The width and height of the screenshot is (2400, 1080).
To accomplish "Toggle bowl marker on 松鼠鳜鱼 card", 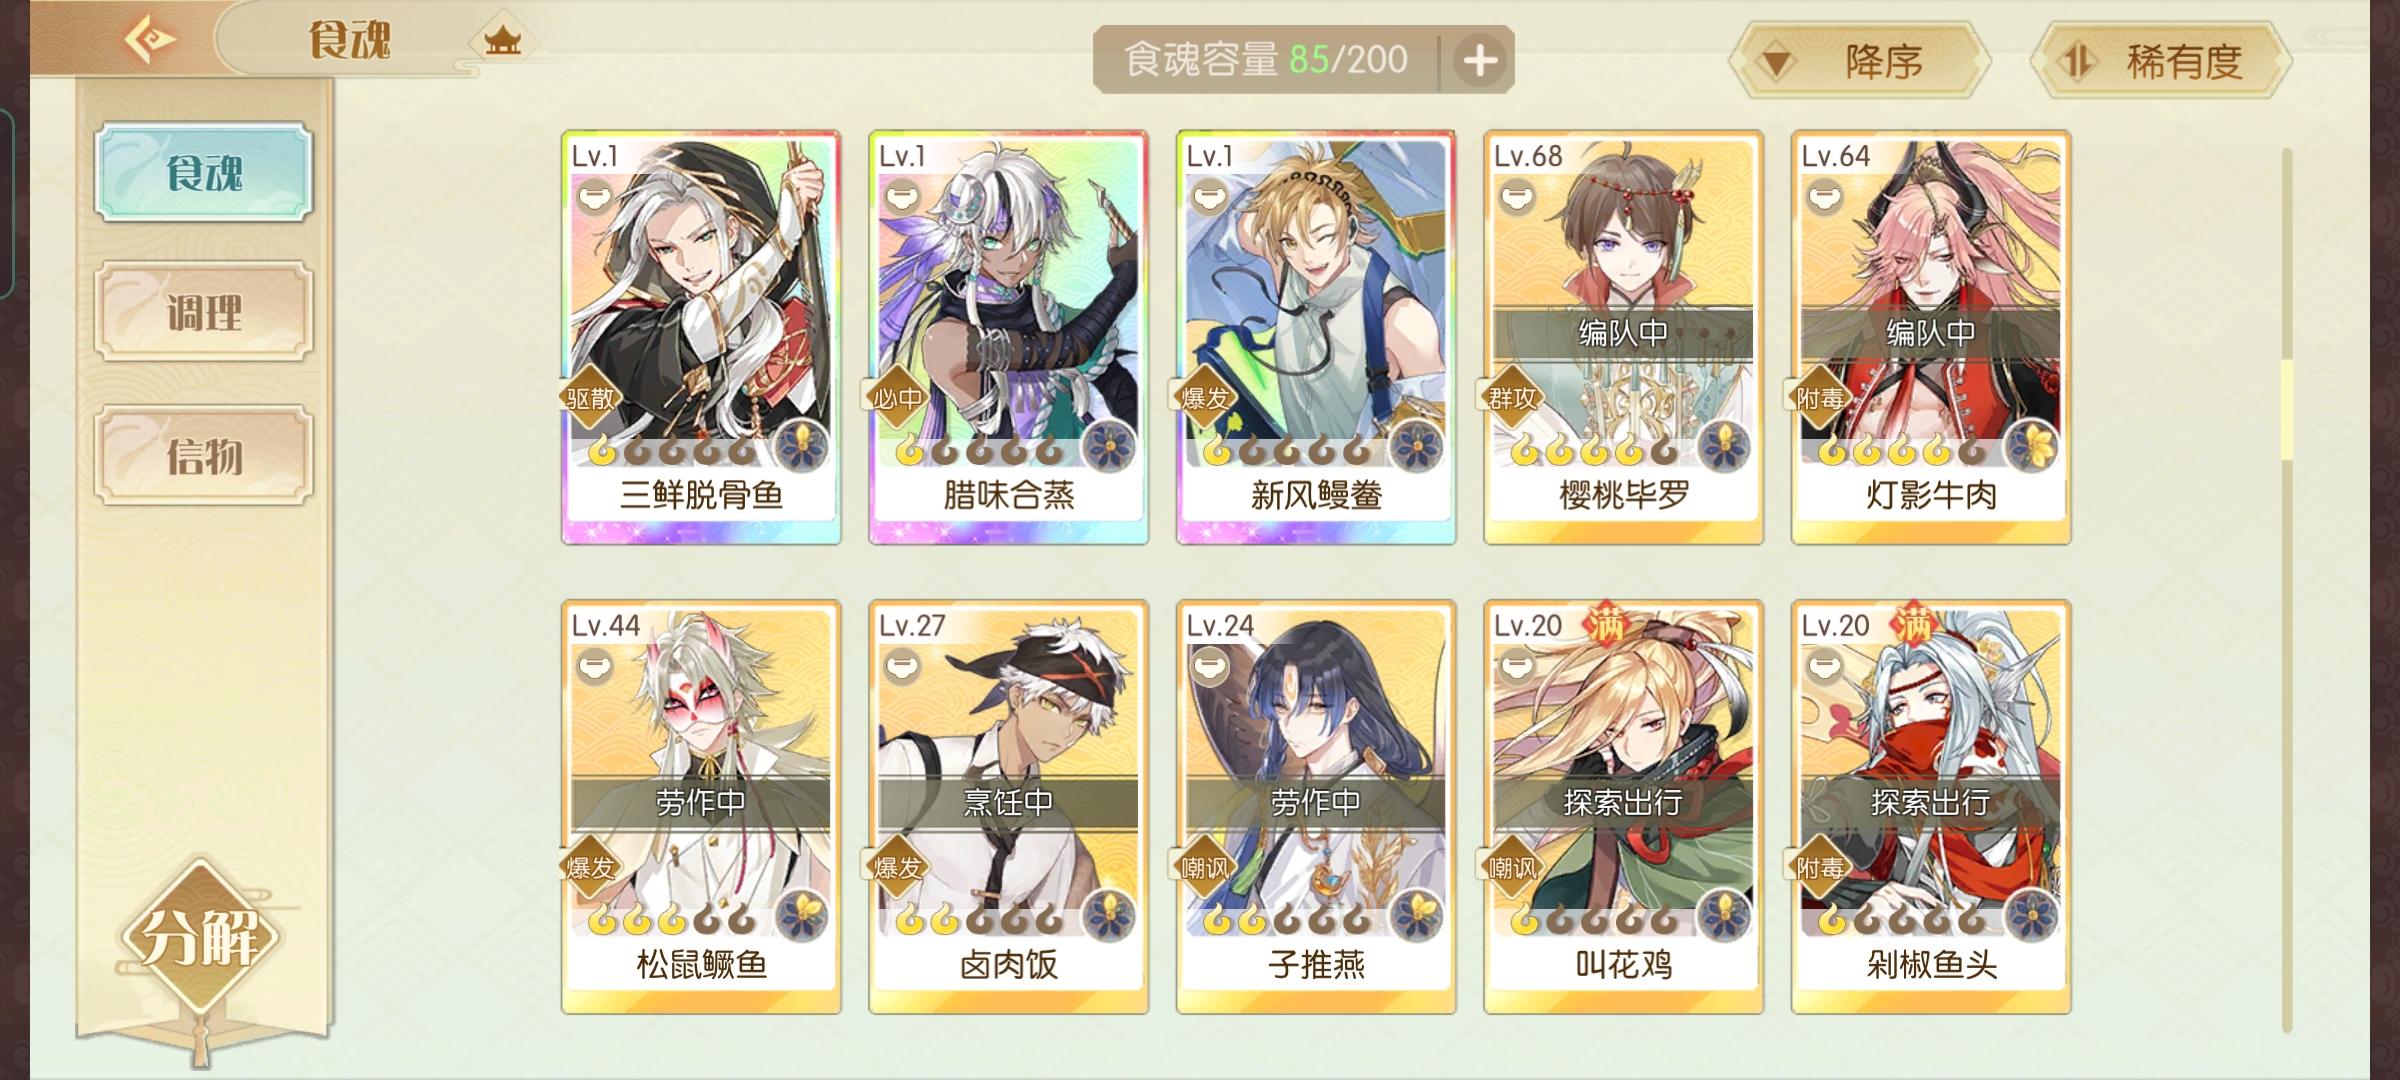I will [594, 666].
